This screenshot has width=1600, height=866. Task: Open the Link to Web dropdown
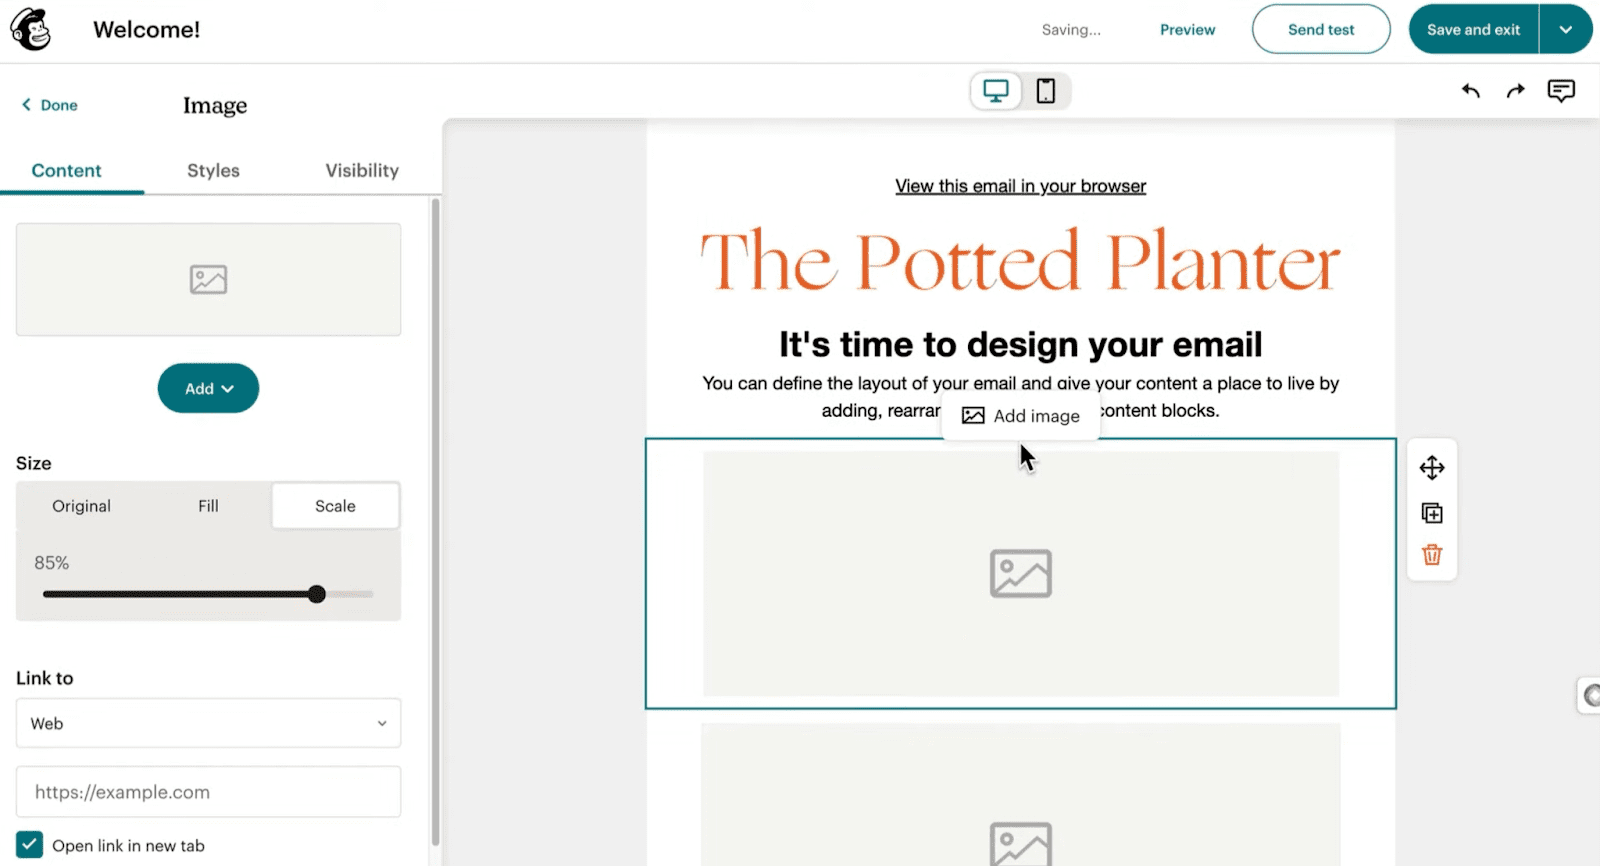pos(208,723)
